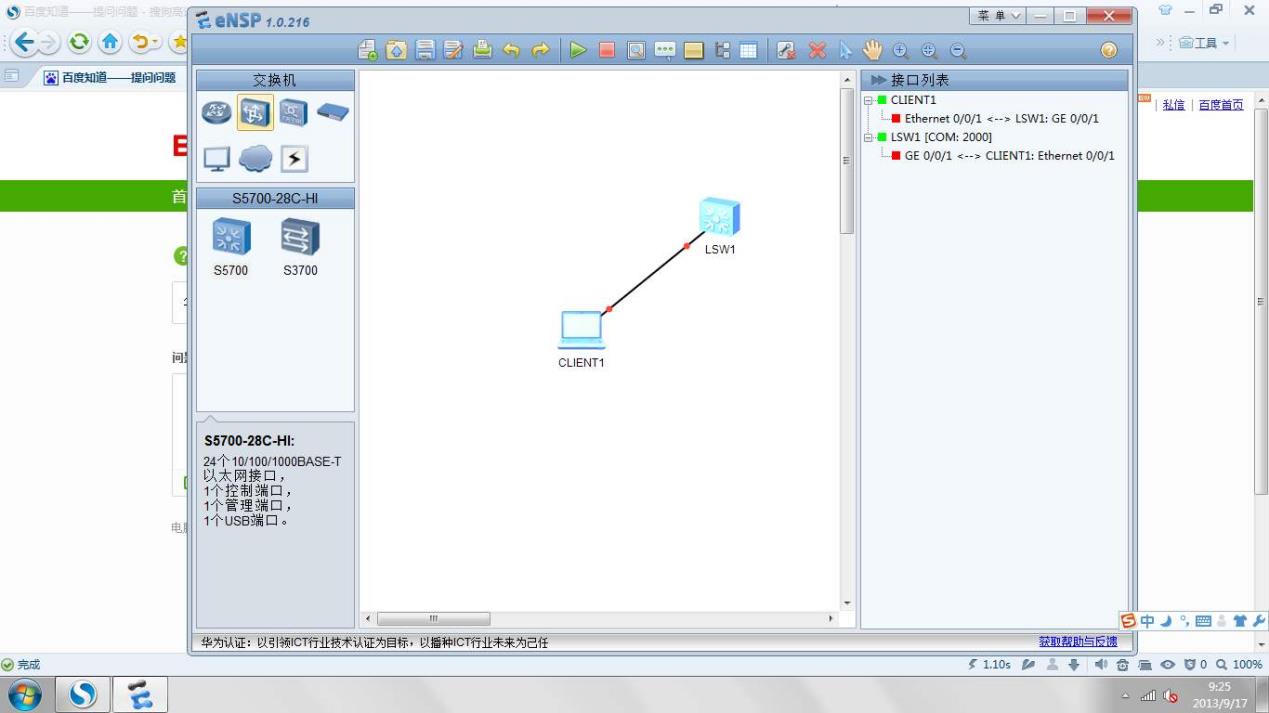Viewport: 1269px width, 713px height.
Task: Click the canvas vertical scrollbar thumb
Action: point(847,160)
